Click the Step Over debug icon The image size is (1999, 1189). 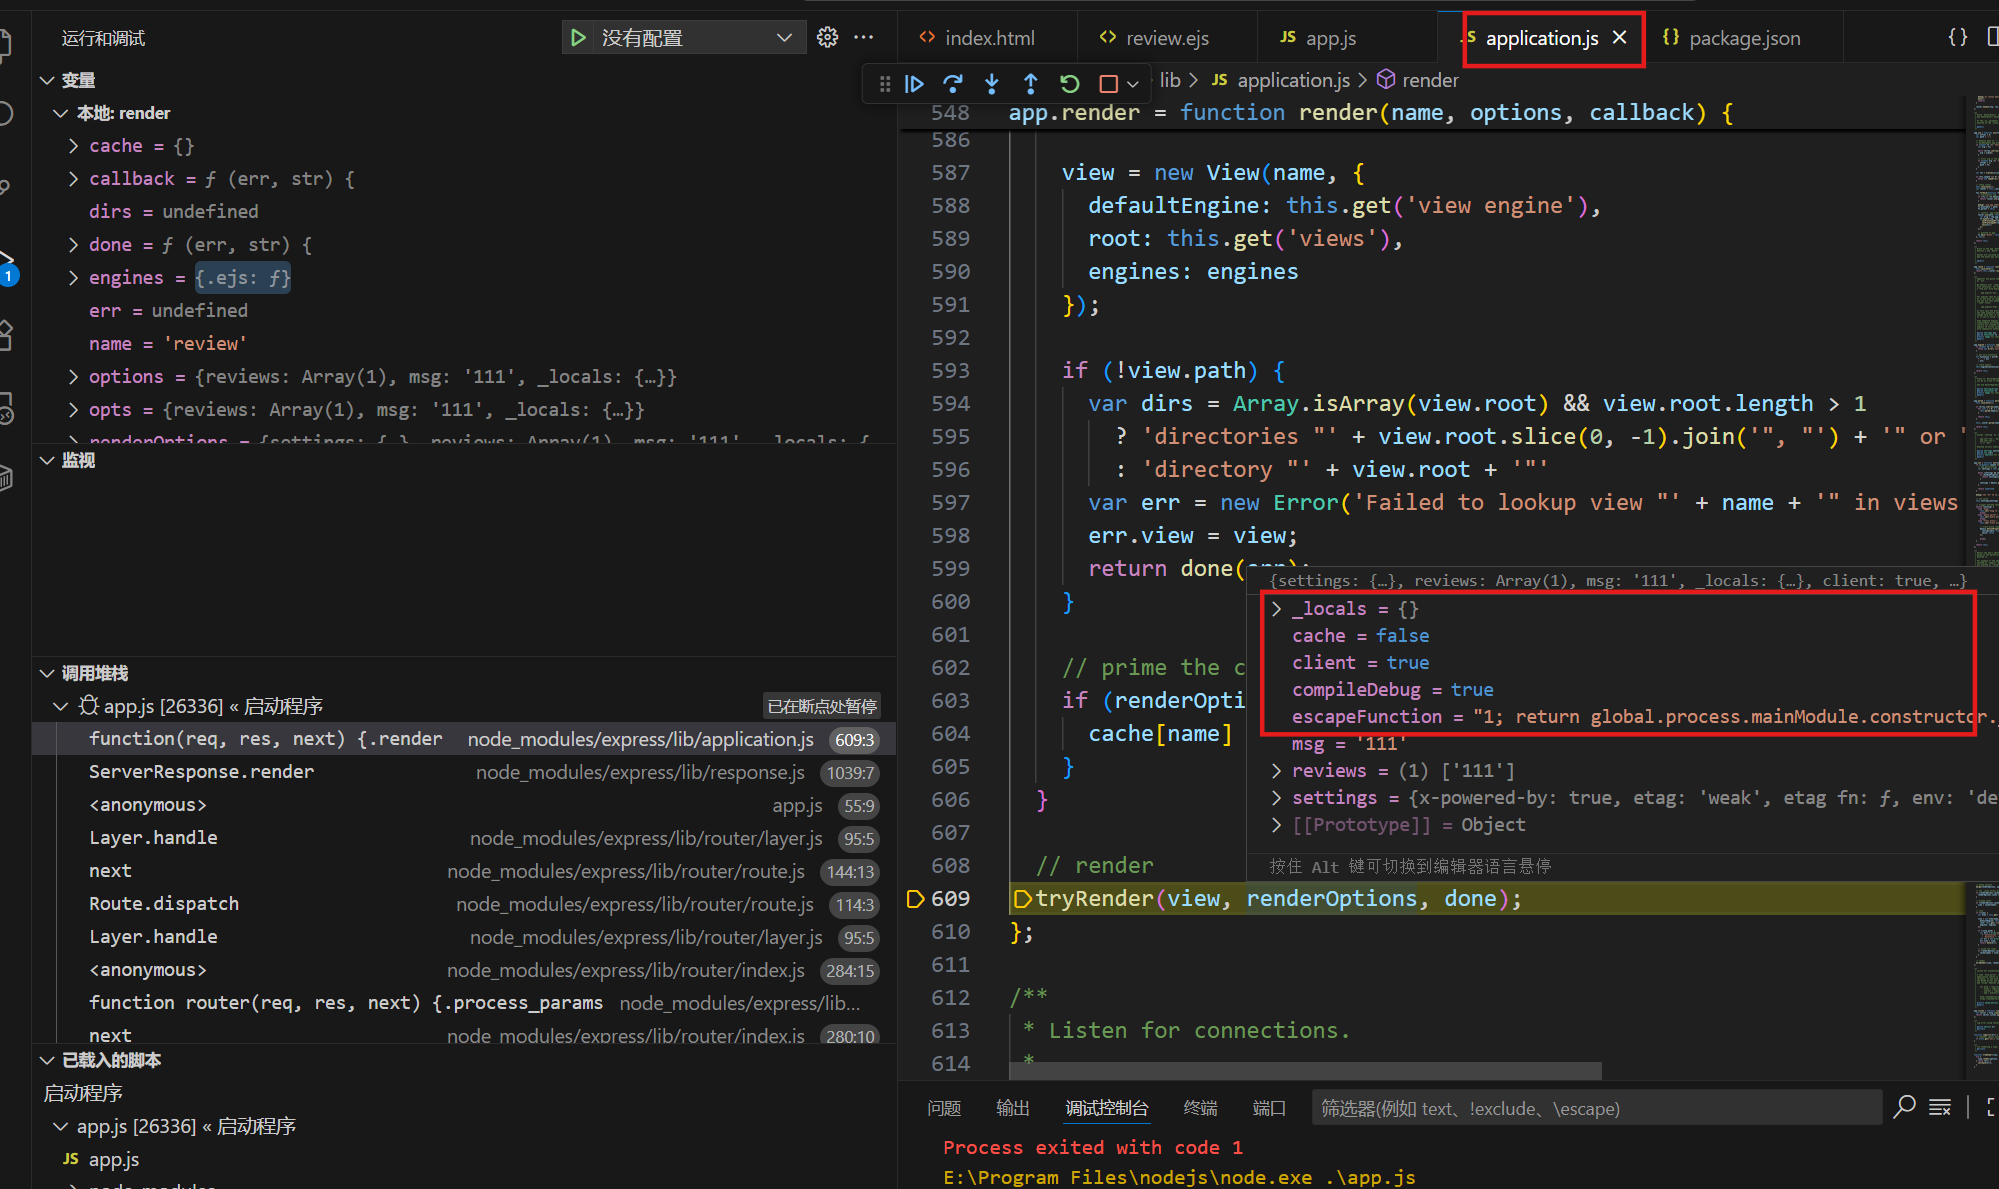(953, 84)
